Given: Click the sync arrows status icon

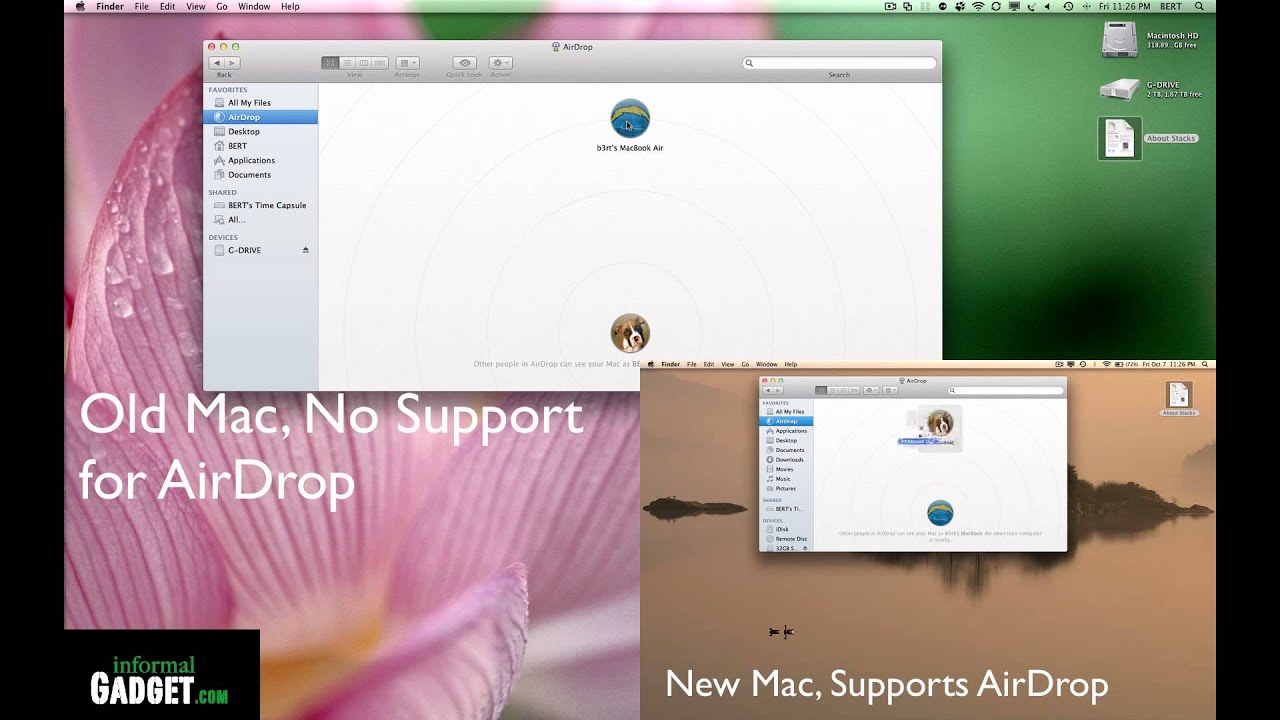Looking at the screenshot, I should click(996, 6).
